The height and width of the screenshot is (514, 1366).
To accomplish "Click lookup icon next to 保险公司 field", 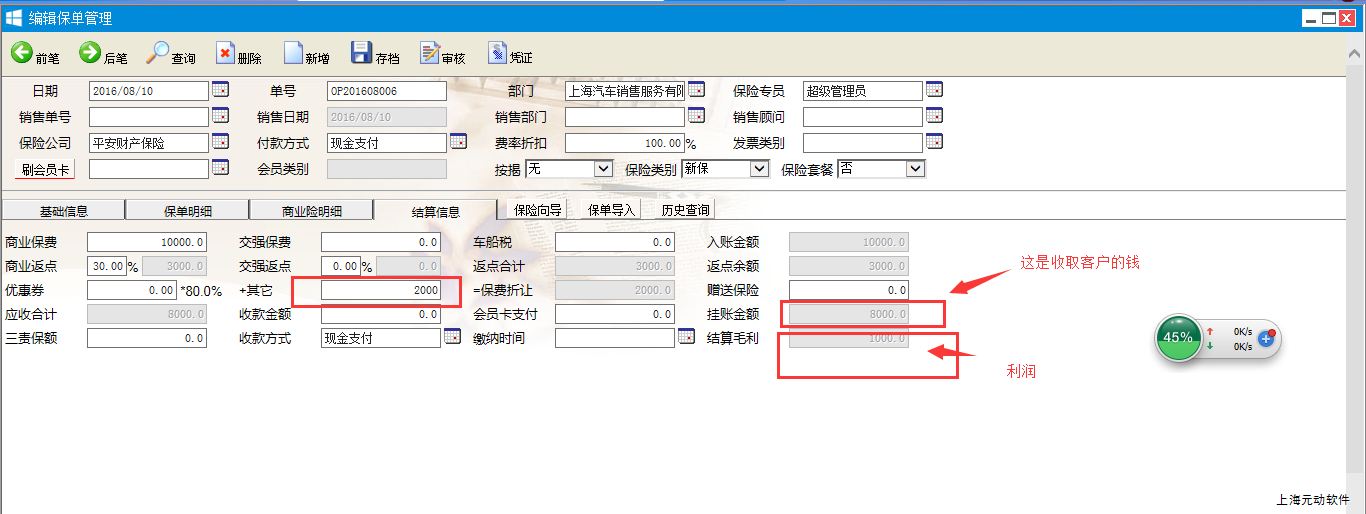I will tap(220, 142).
